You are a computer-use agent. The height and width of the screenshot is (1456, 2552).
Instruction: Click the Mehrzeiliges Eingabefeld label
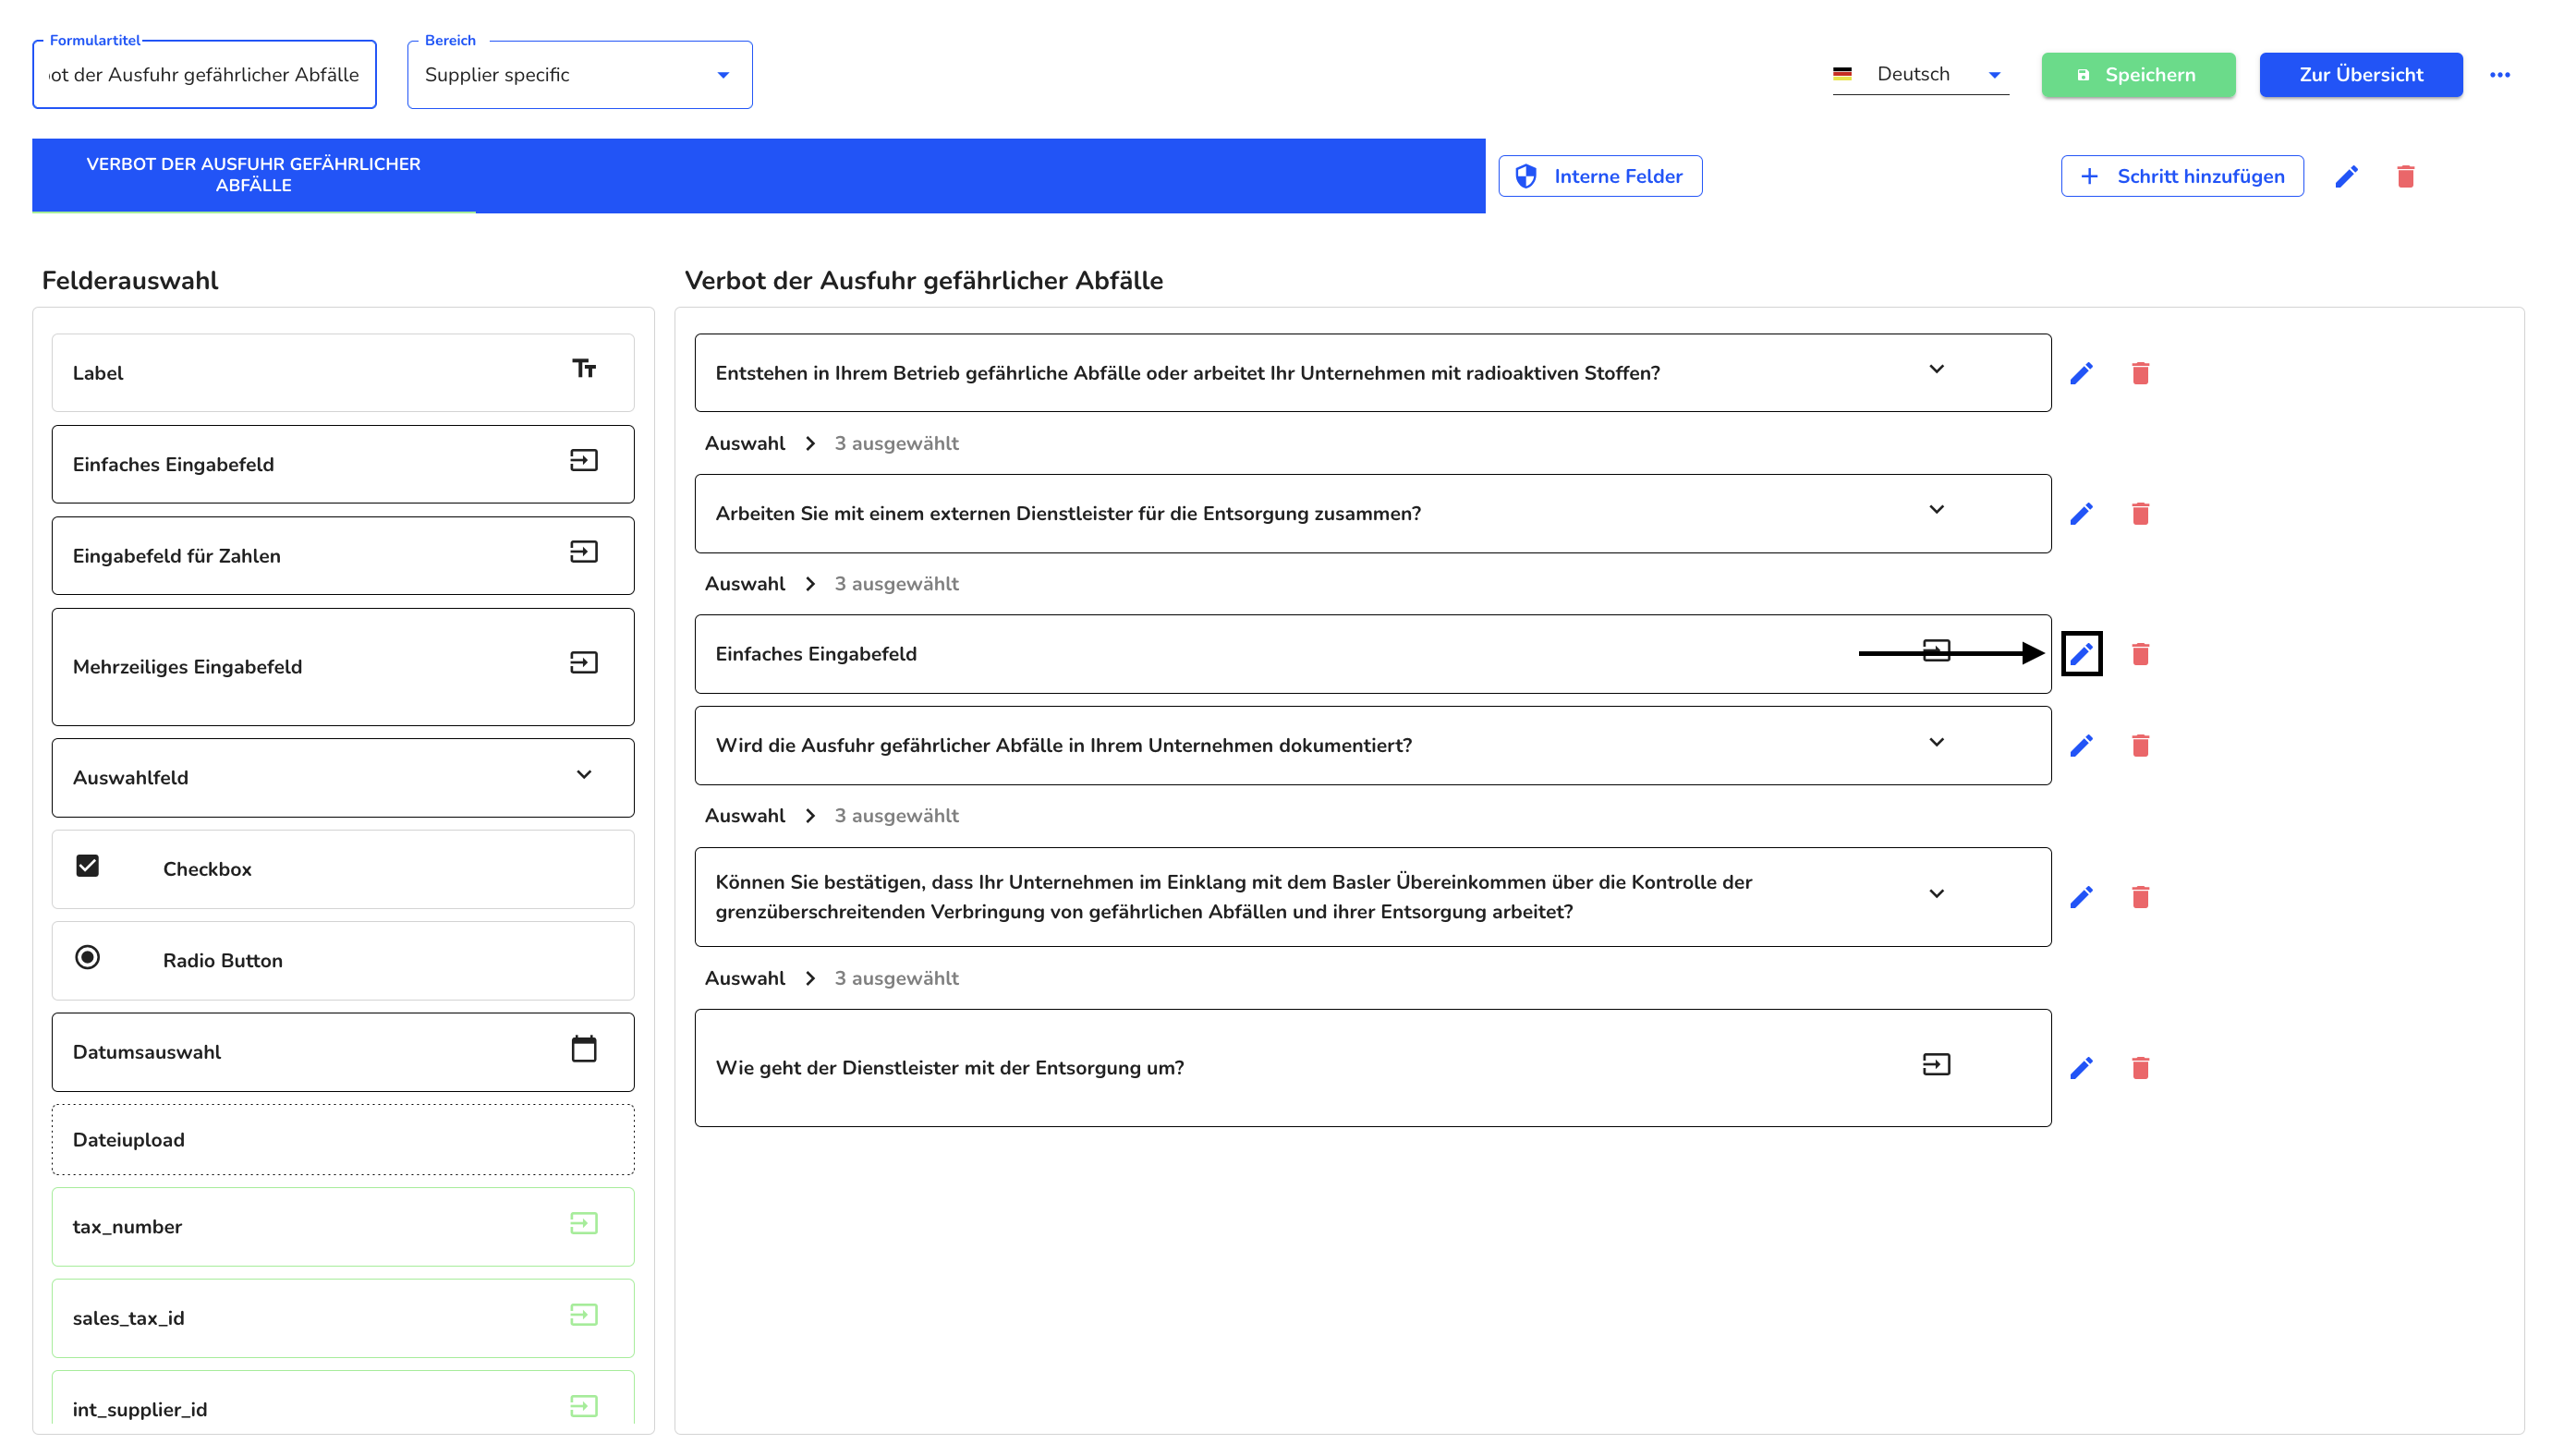point(187,667)
